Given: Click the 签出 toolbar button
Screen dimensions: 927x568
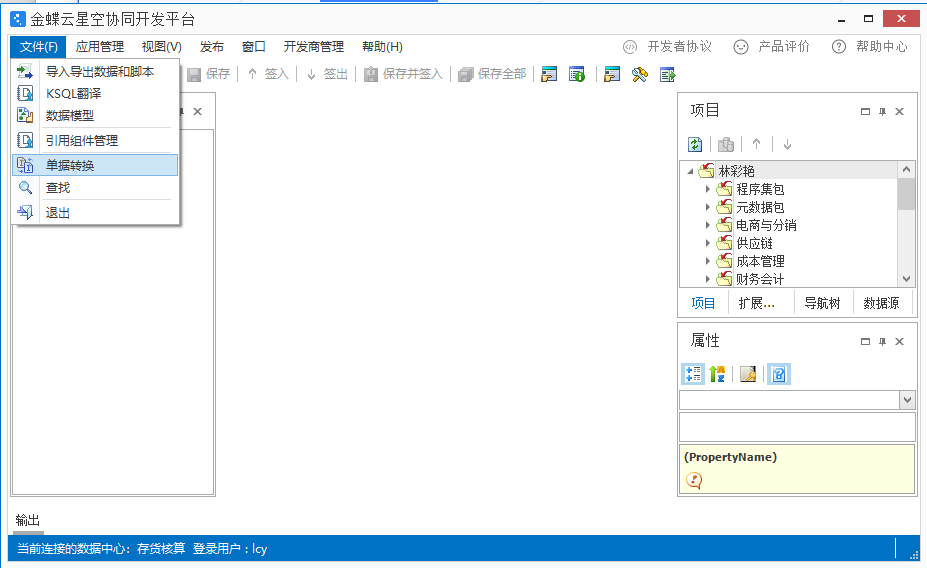Looking at the screenshot, I should click(327, 74).
